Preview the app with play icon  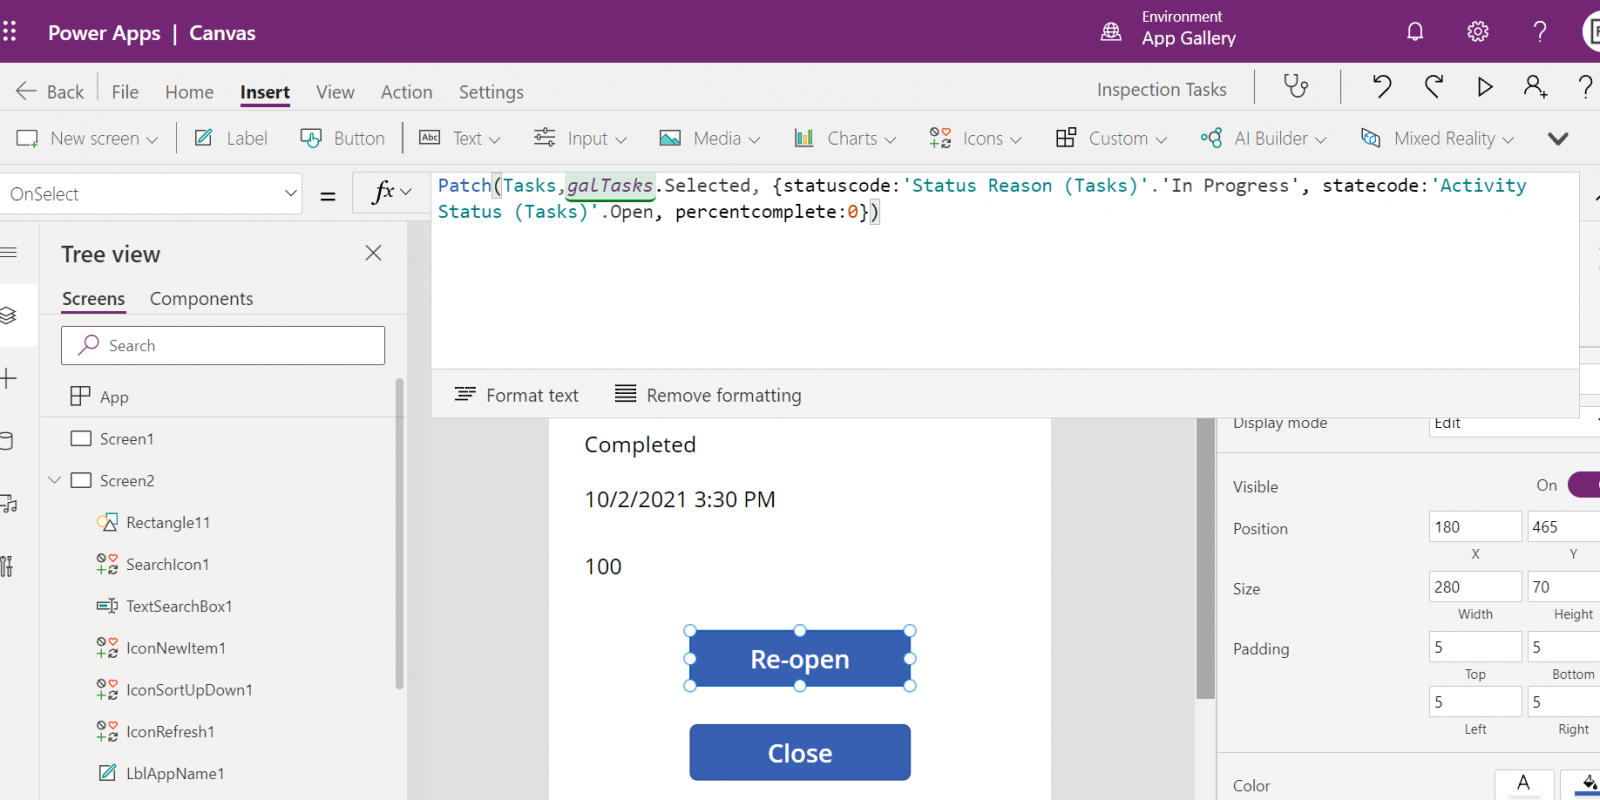[x=1485, y=87]
